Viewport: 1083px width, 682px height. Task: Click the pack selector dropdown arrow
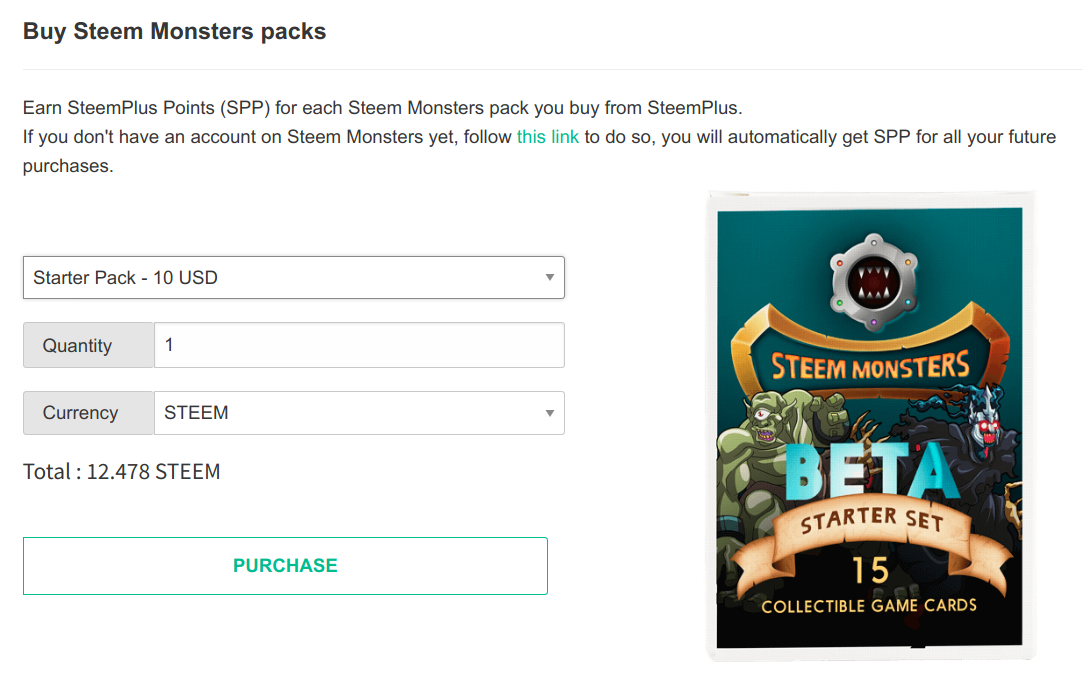tap(550, 277)
